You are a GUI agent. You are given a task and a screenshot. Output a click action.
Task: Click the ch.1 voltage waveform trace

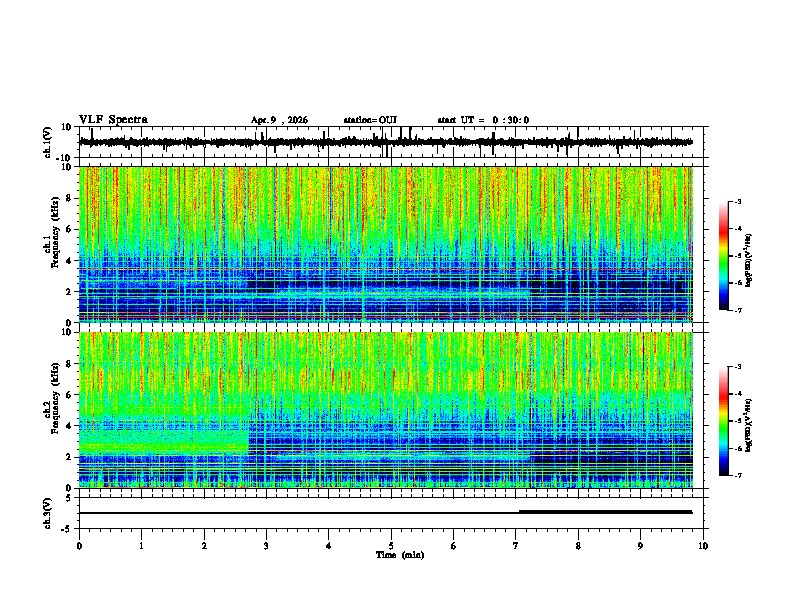tap(386, 142)
